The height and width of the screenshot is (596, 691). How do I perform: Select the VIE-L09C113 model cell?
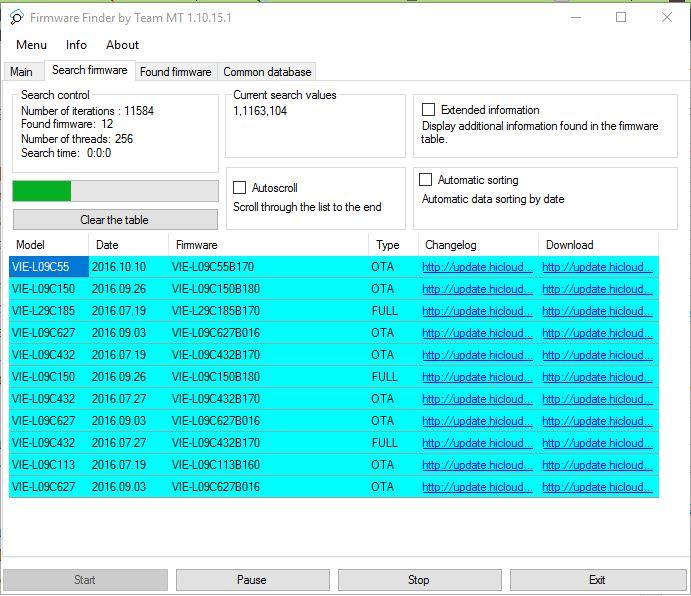coord(48,465)
